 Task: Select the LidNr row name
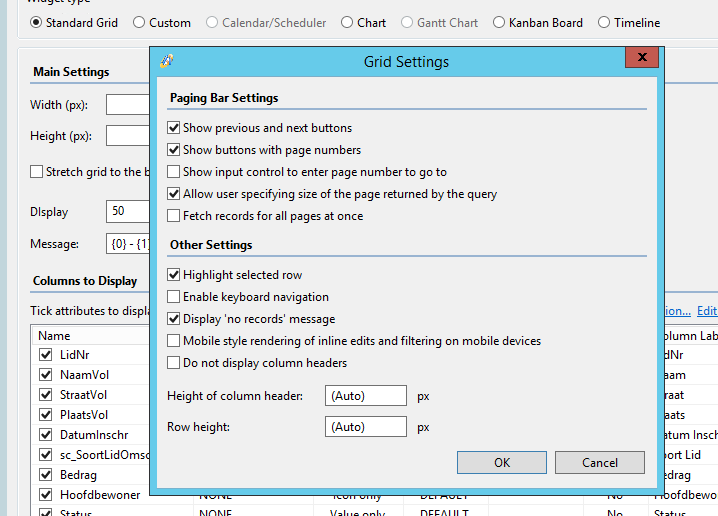75,355
